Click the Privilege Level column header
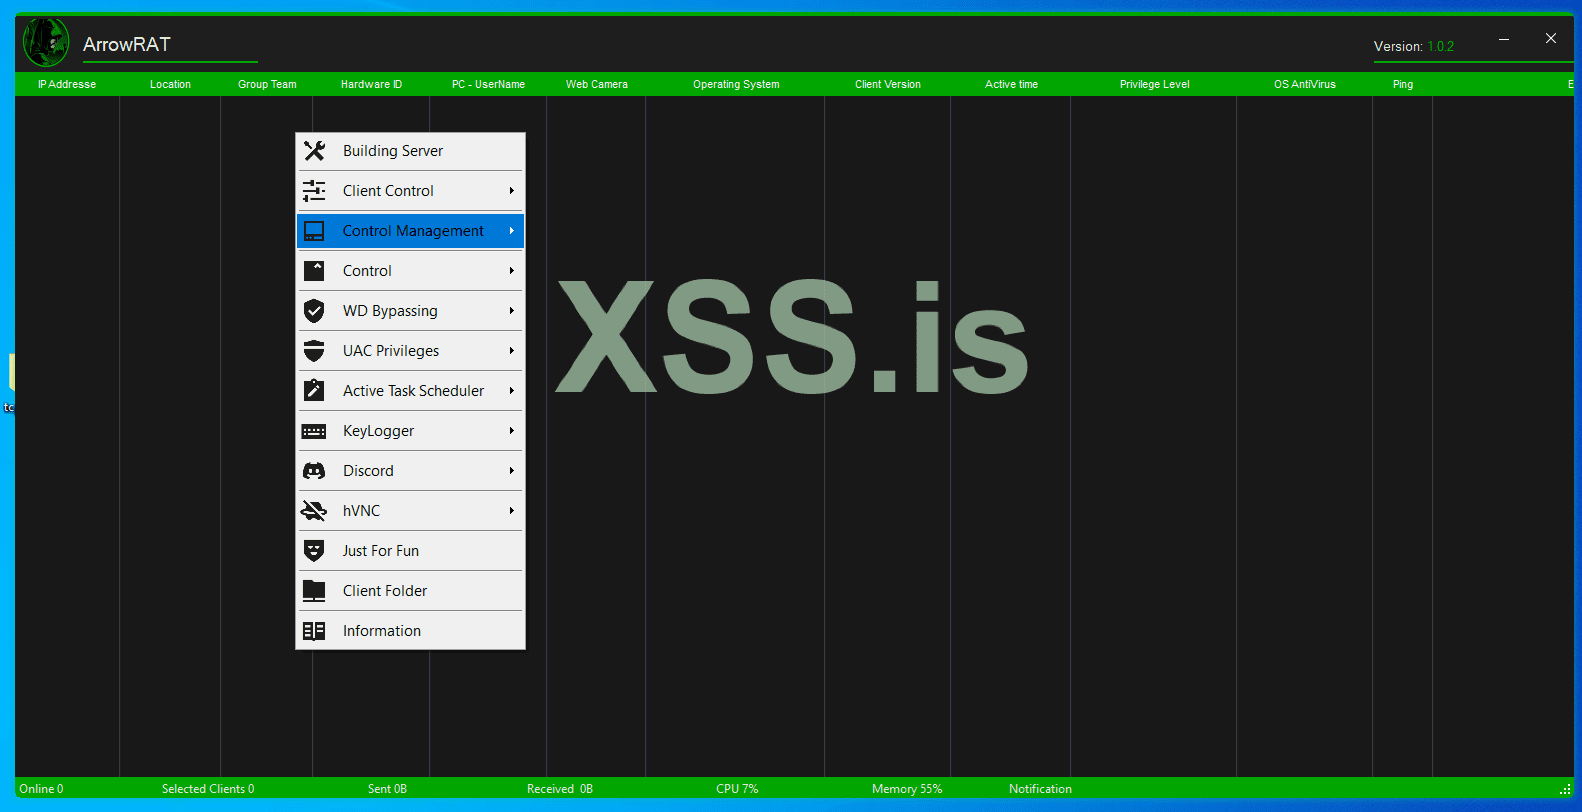The image size is (1582, 812). [x=1155, y=84]
